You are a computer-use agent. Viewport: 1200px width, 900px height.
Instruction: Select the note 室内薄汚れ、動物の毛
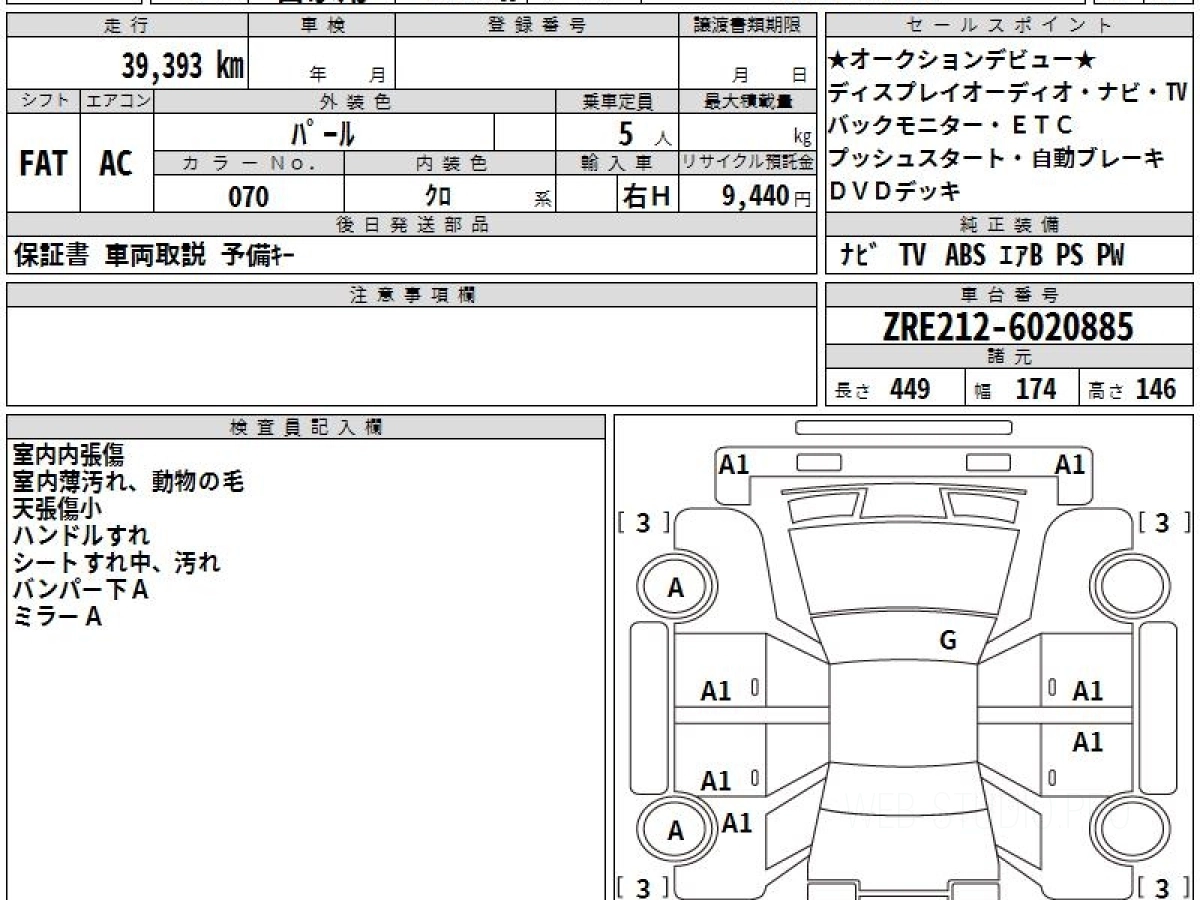(128, 482)
